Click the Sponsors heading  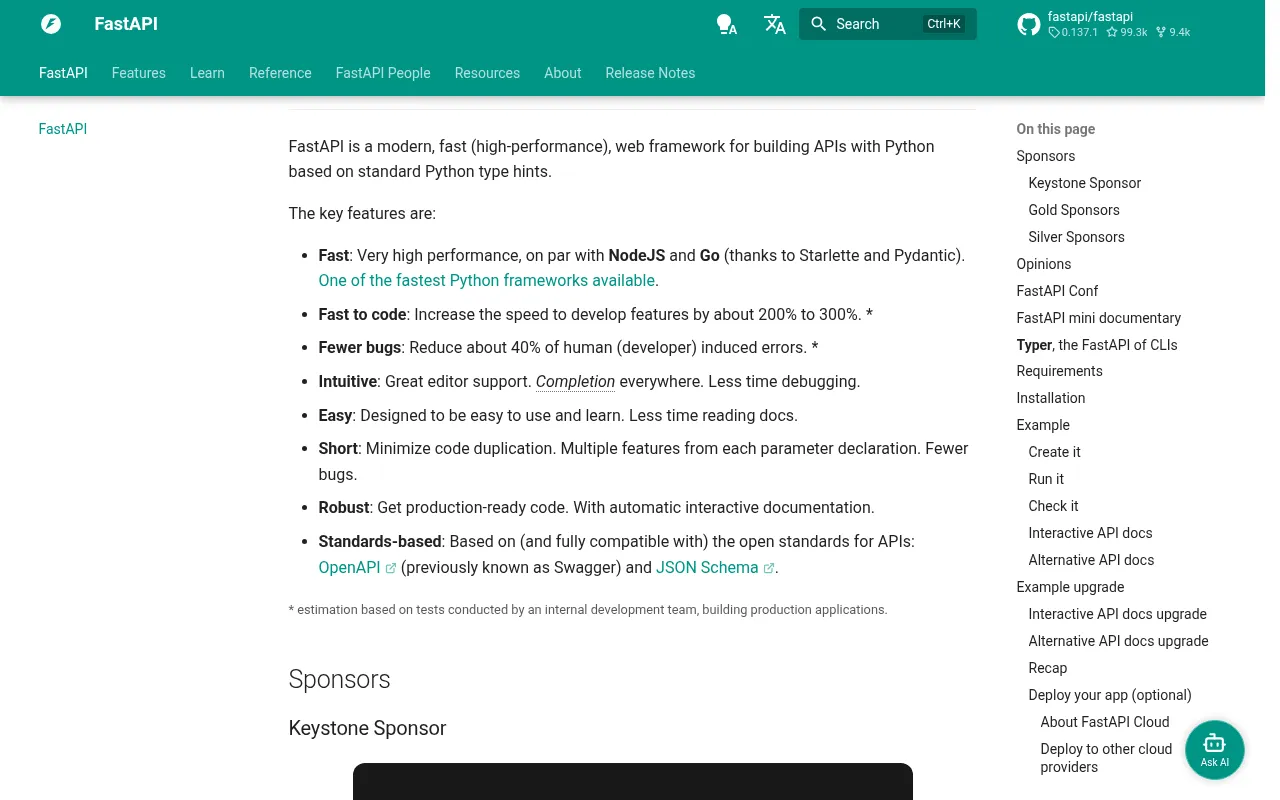point(339,679)
